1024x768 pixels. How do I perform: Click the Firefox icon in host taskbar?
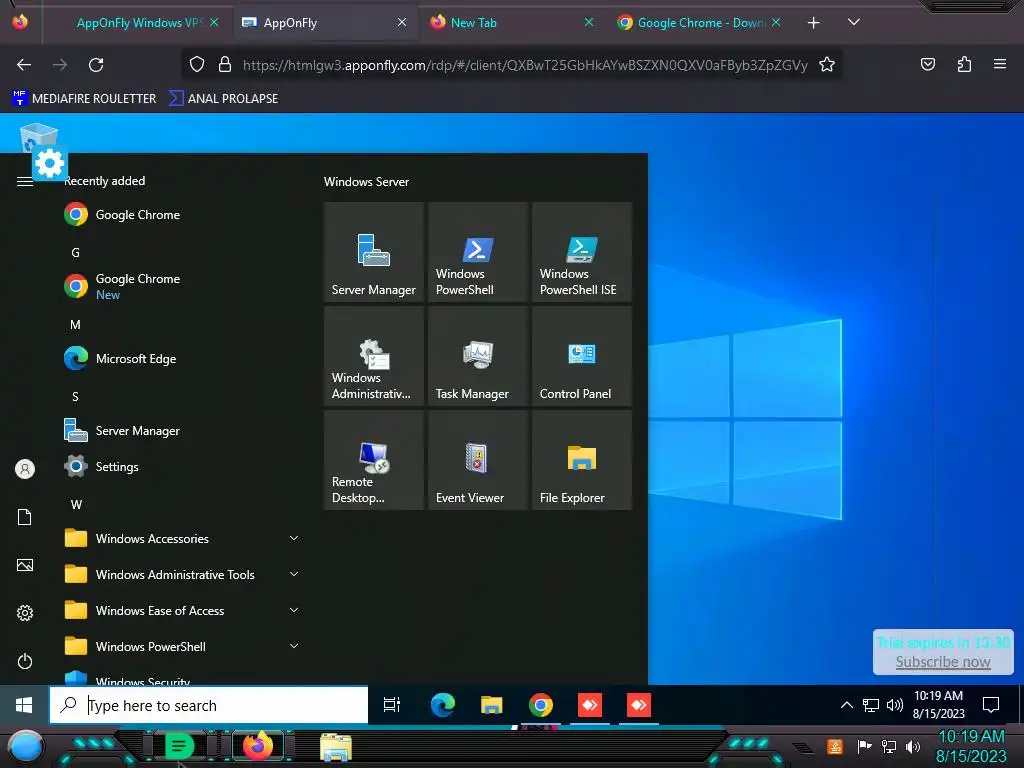click(258, 745)
